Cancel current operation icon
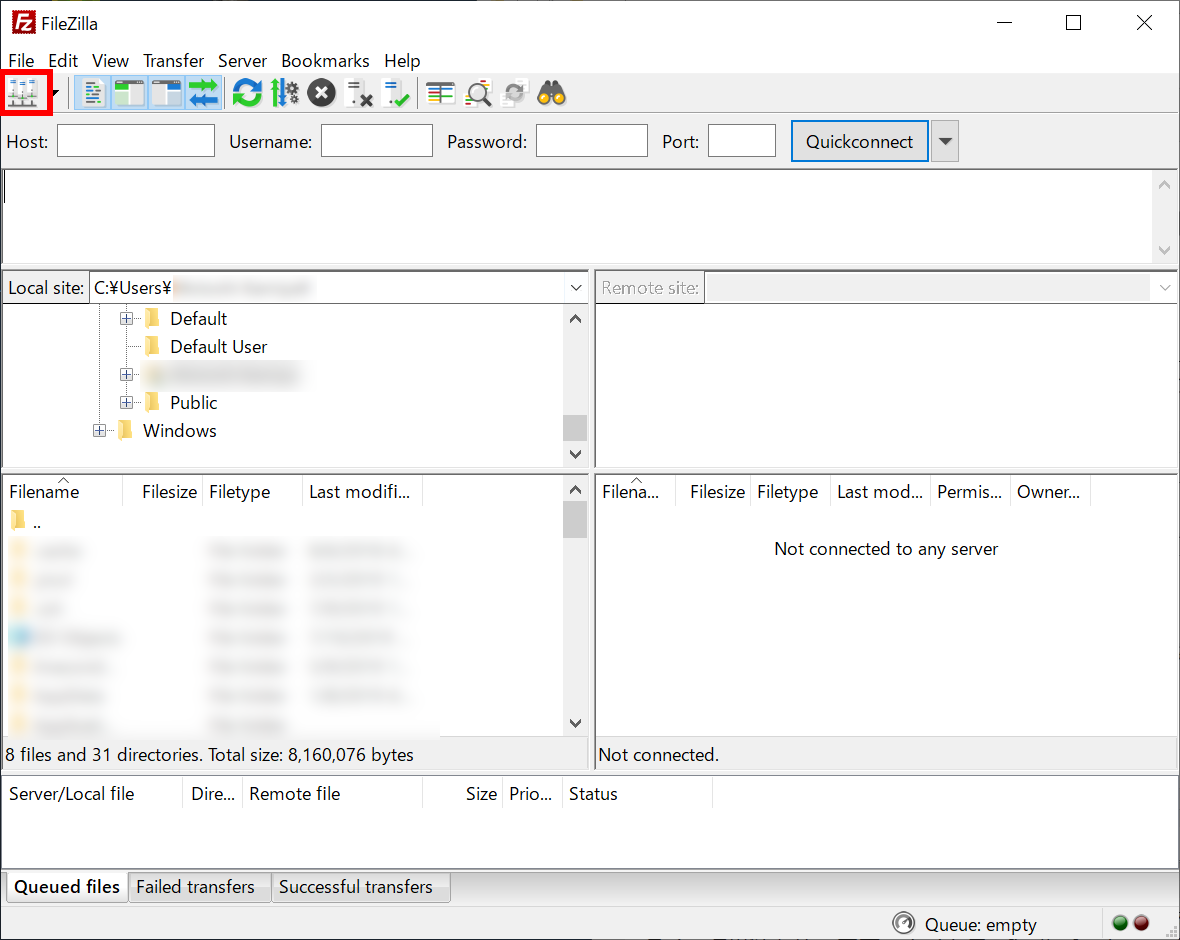The width and height of the screenshot is (1180, 940). [x=321, y=93]
